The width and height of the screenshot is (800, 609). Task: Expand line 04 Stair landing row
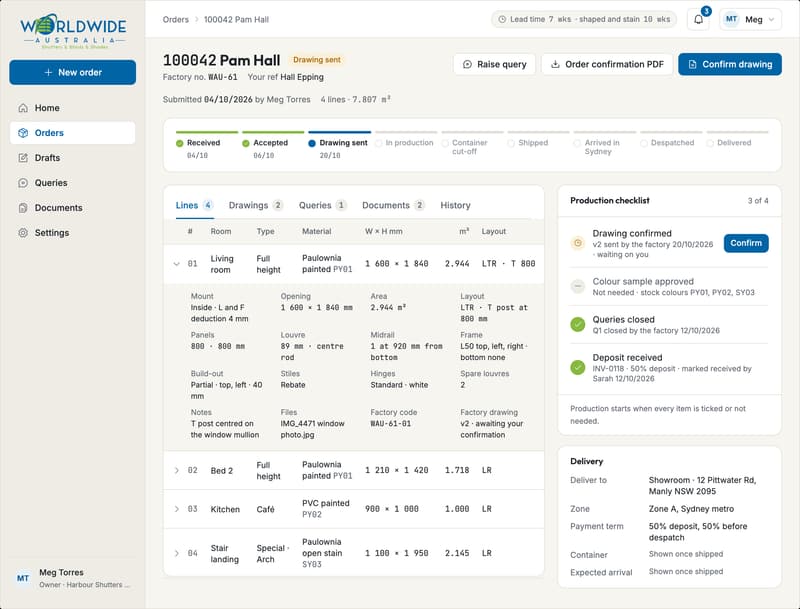tap(177, 553)
